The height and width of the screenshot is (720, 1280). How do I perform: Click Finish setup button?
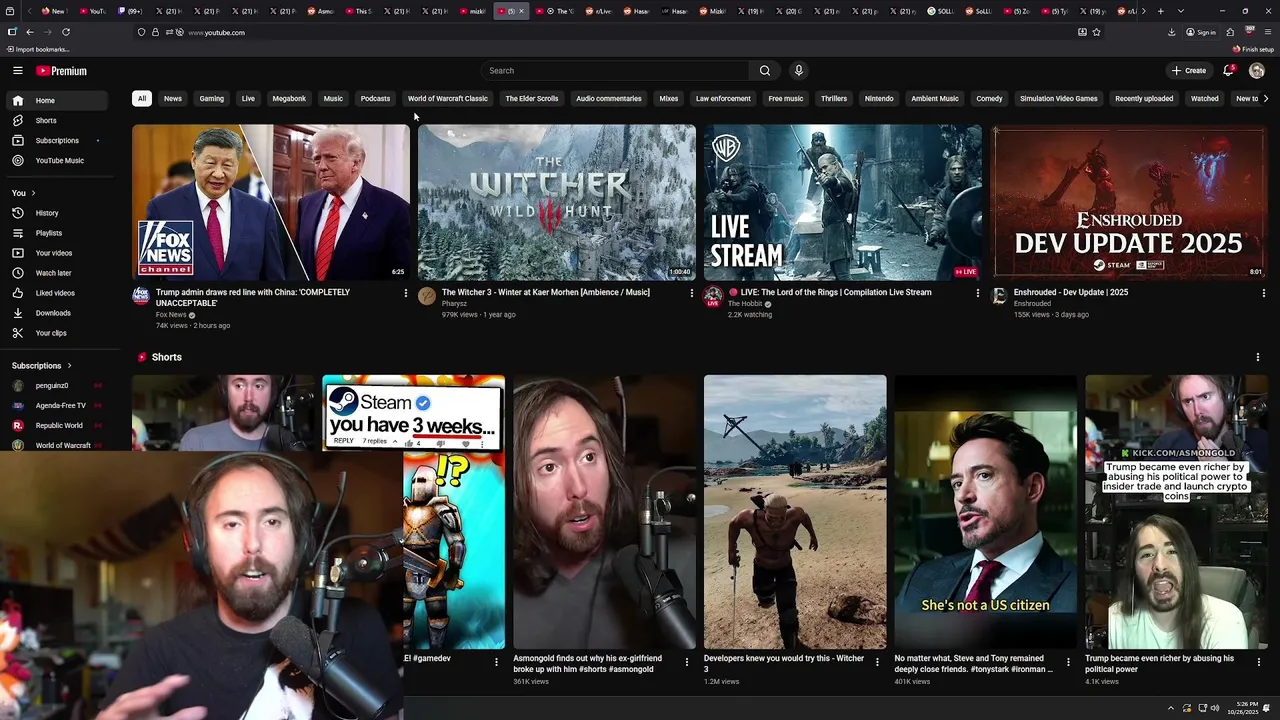click(x=1253, y=49)
